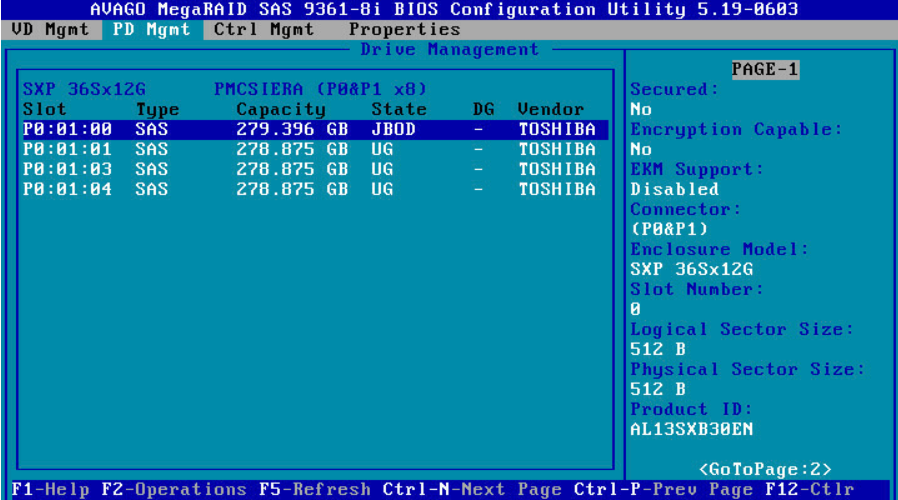This screenshot has width=898, height=500.
Task: Click the PAGE-1 indicator
Action: (x=765, y=69)
